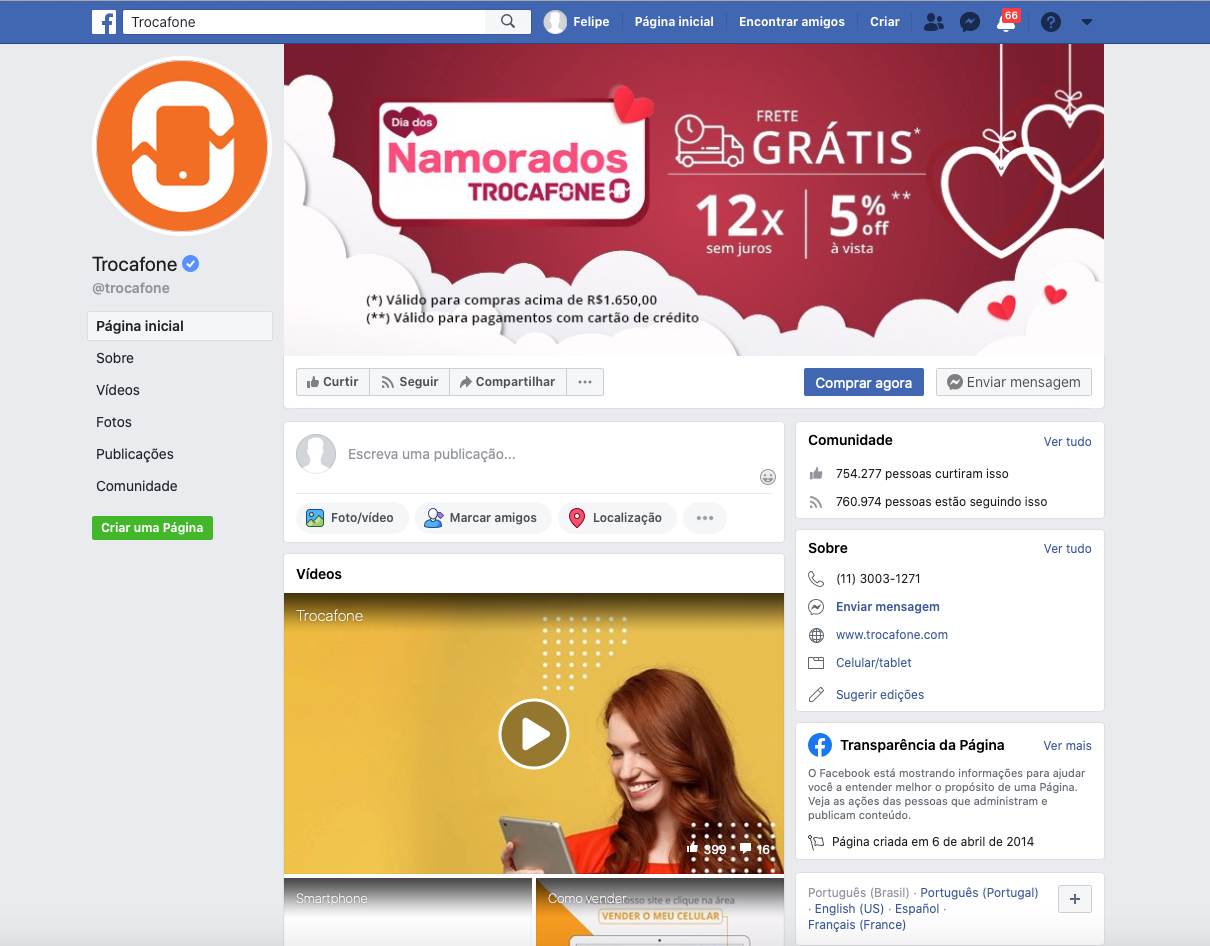Click the emoji smiley in post composer
Viewport: 1210px width, 946px height.
tap(768, 476)
